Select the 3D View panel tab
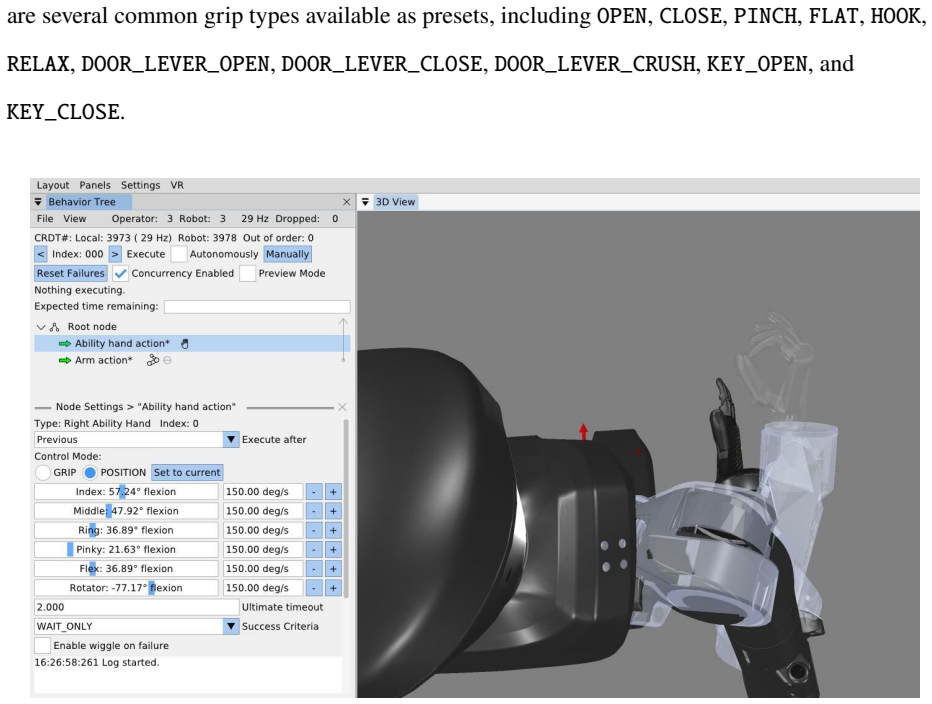The height and width of the screenshot is (704, 932). 395,202
